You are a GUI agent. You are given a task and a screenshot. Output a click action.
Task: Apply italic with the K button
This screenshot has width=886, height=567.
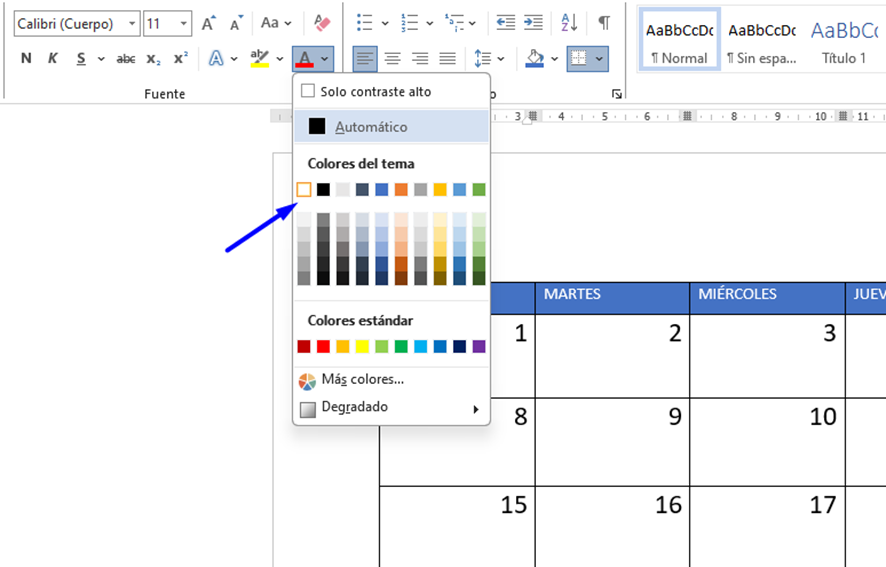tap(53, 59)
